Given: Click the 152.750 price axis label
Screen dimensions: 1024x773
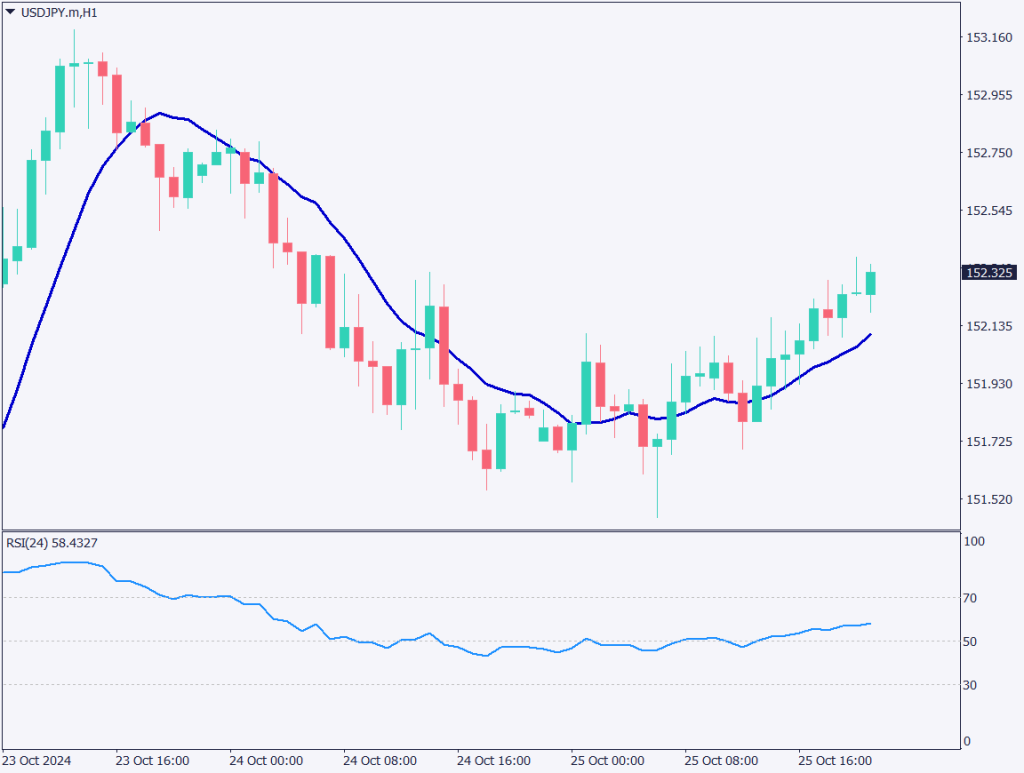Looking at the screenshot, I should pyautogui.click(x=987, y=153).
